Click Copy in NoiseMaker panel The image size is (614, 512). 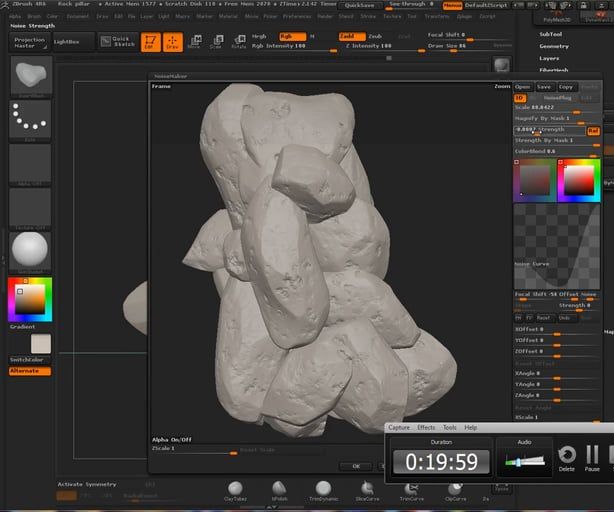pyautogui.click(x=565, y=87)
